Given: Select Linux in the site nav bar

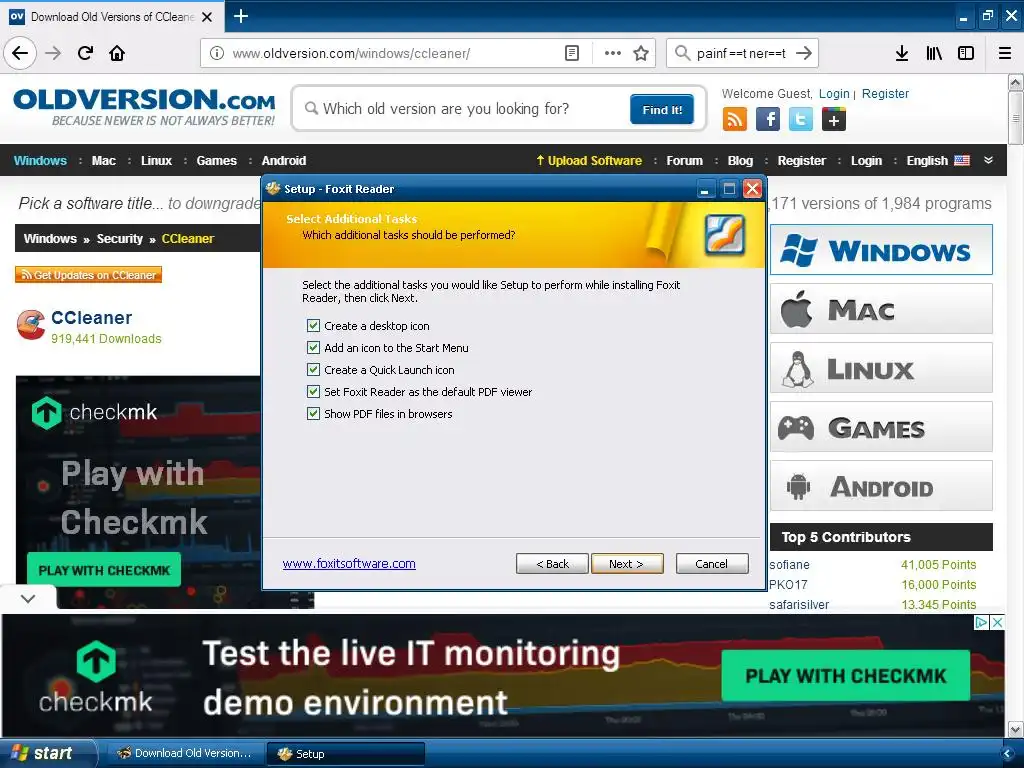Looking at the screenshot, I should 156,161.
